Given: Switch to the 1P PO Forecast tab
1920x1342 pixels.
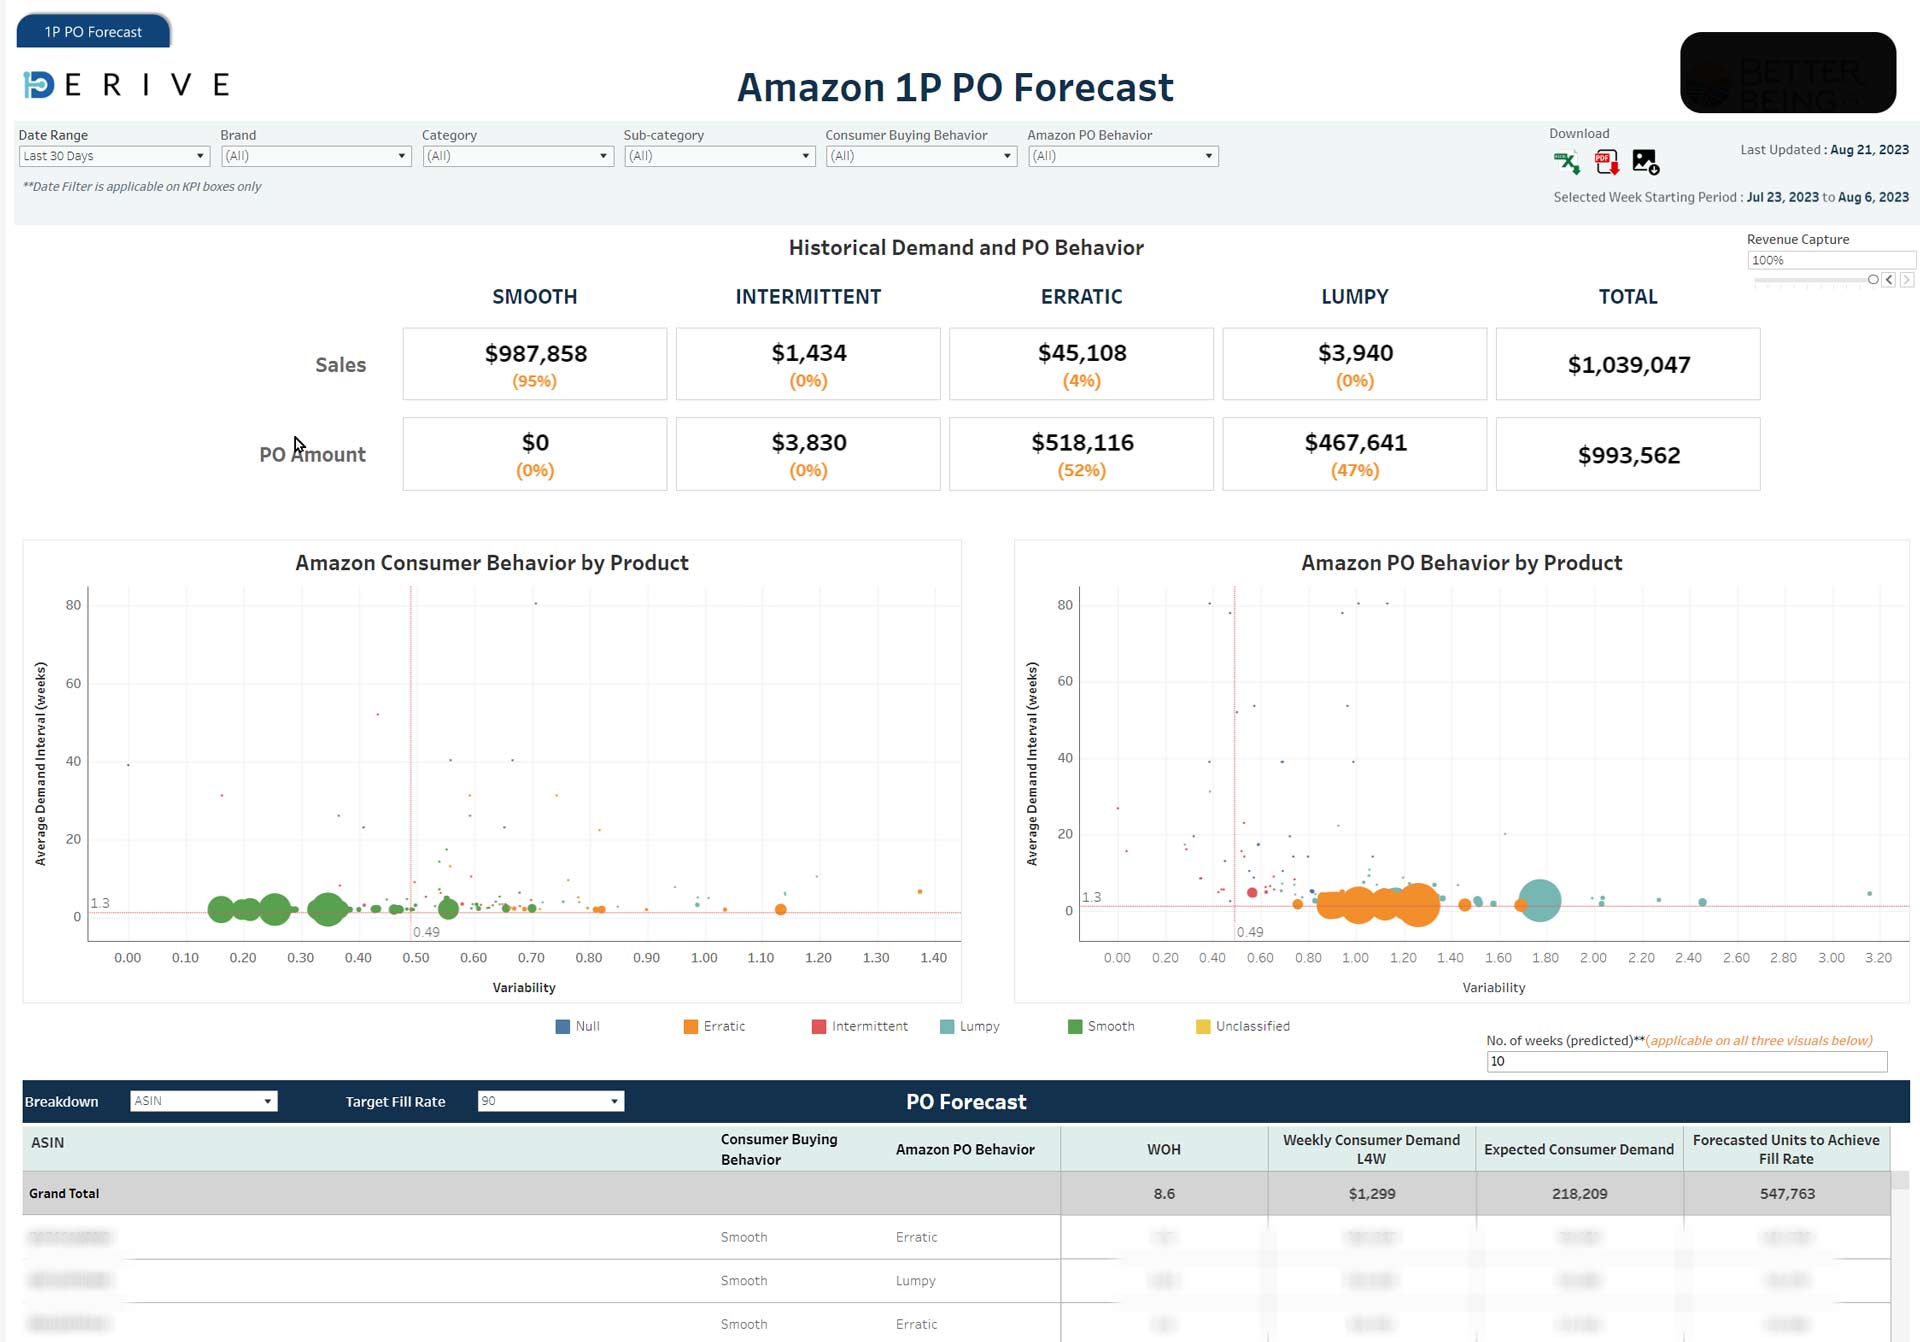Looking at the screenshot, I should [93, 31].
